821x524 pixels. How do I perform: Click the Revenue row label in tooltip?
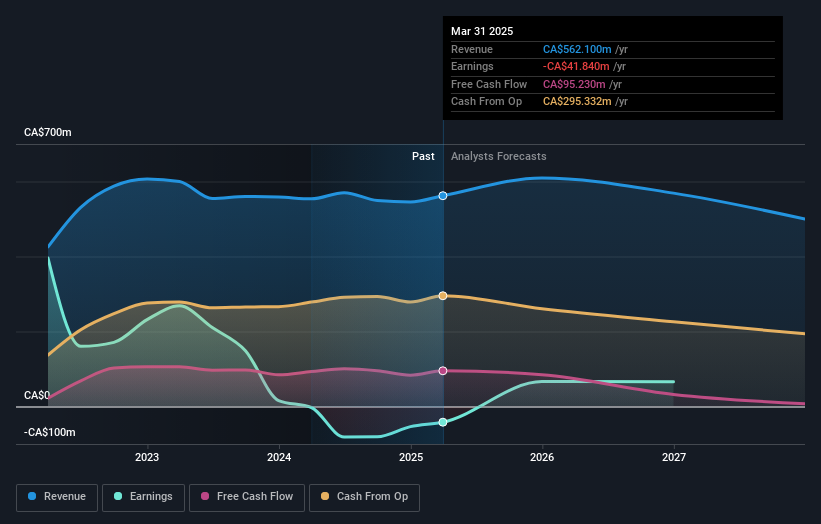[x=472, y=49]
